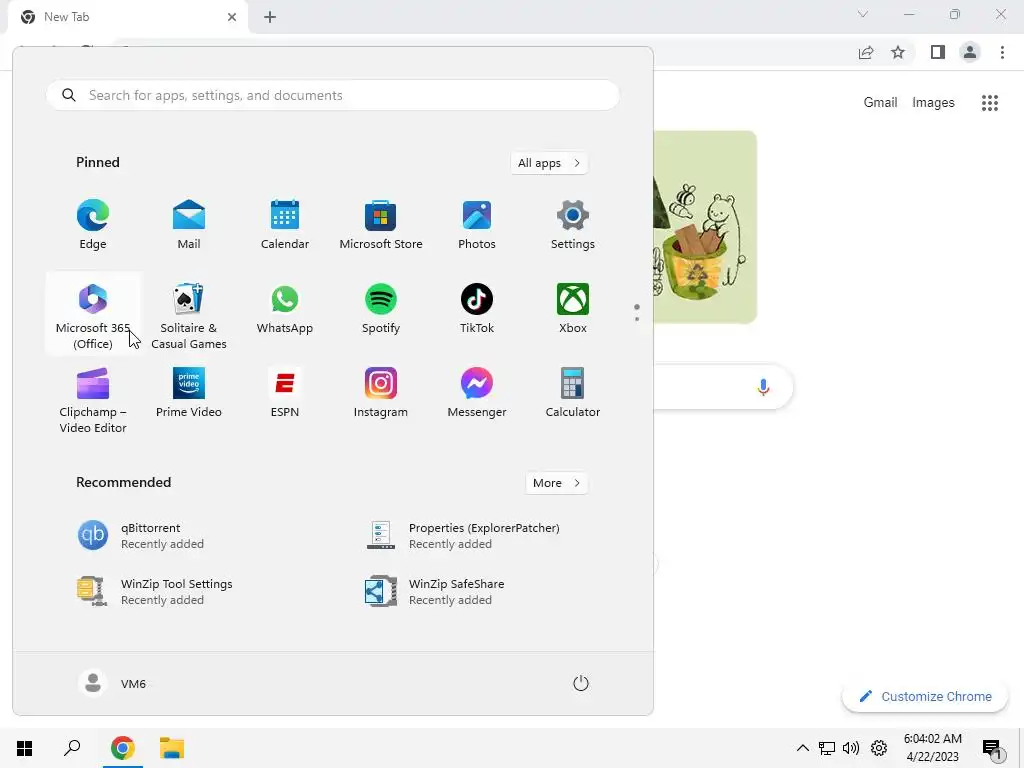Open the volume control tray icon

pyautogui.click(x=851, y=748)
